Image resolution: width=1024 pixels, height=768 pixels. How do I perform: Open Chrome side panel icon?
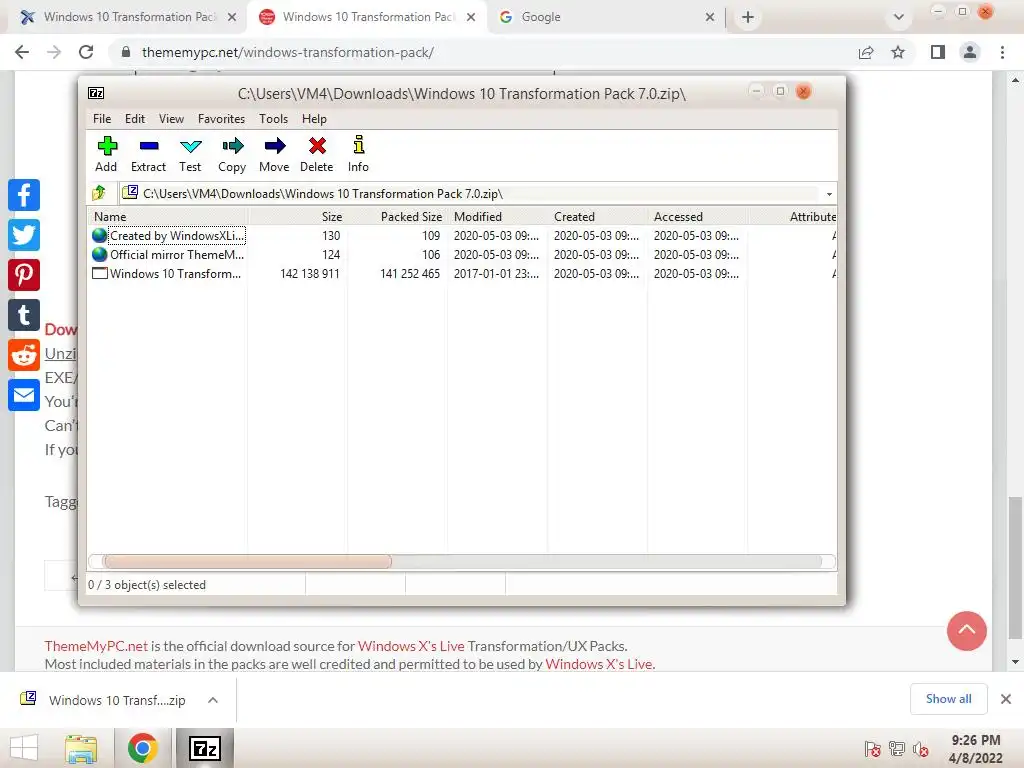[x=938, y=52]
